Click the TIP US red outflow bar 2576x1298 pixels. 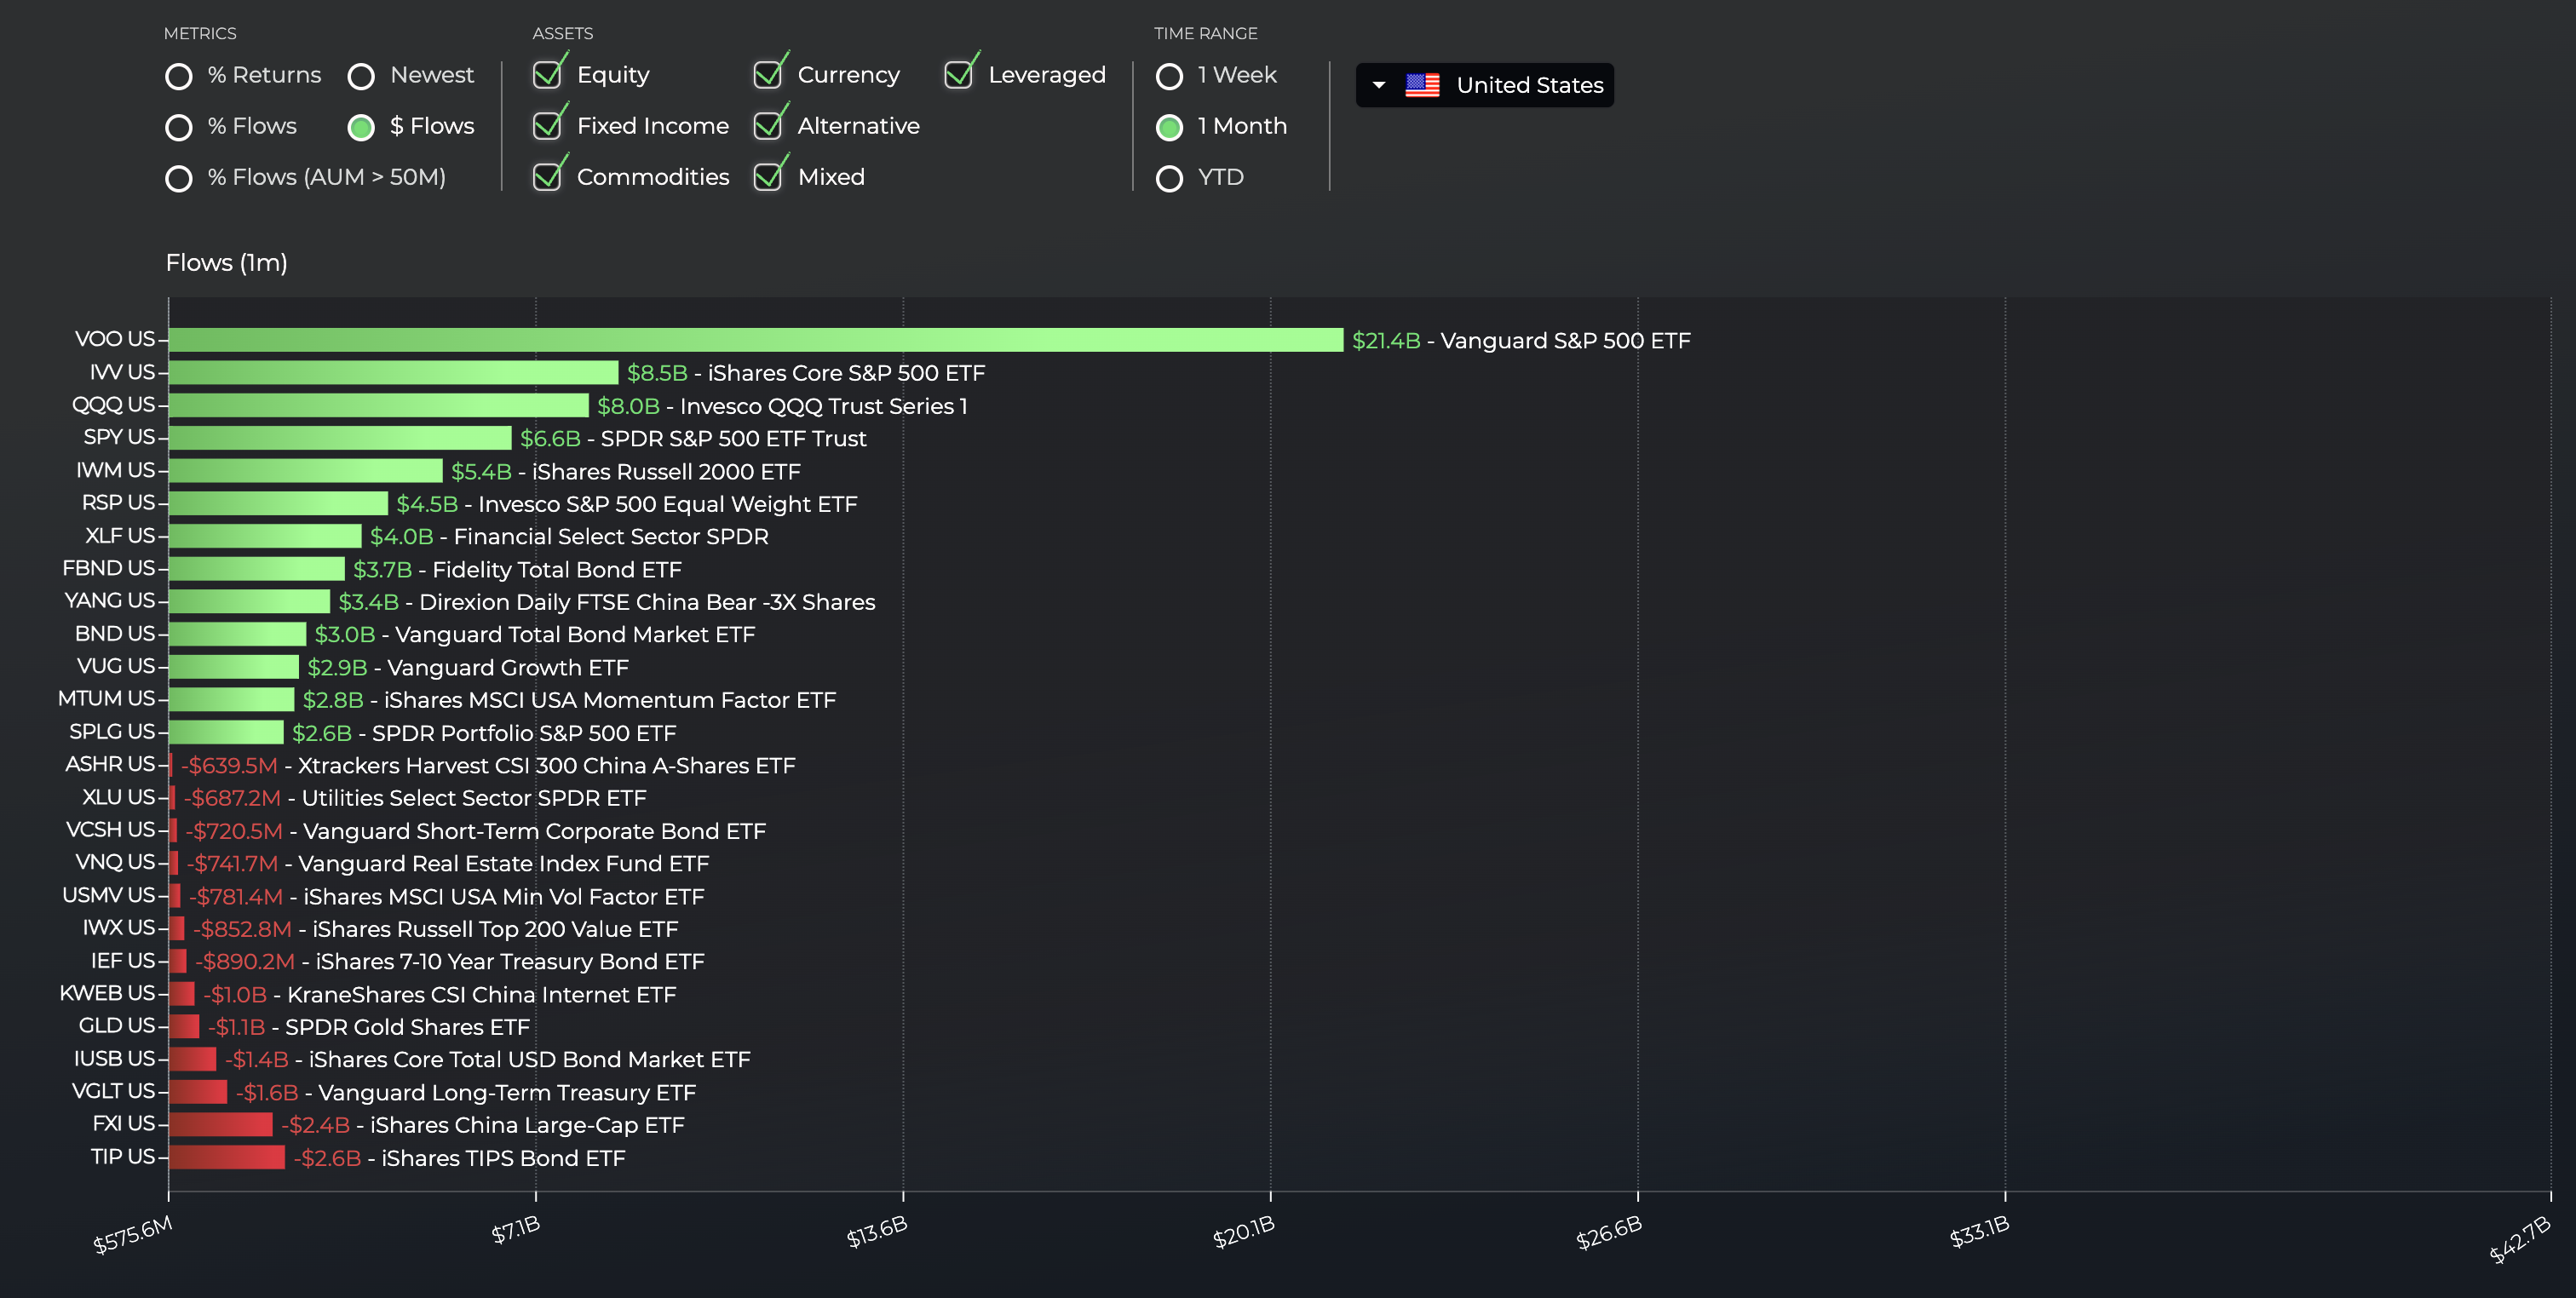[227, 1157]
